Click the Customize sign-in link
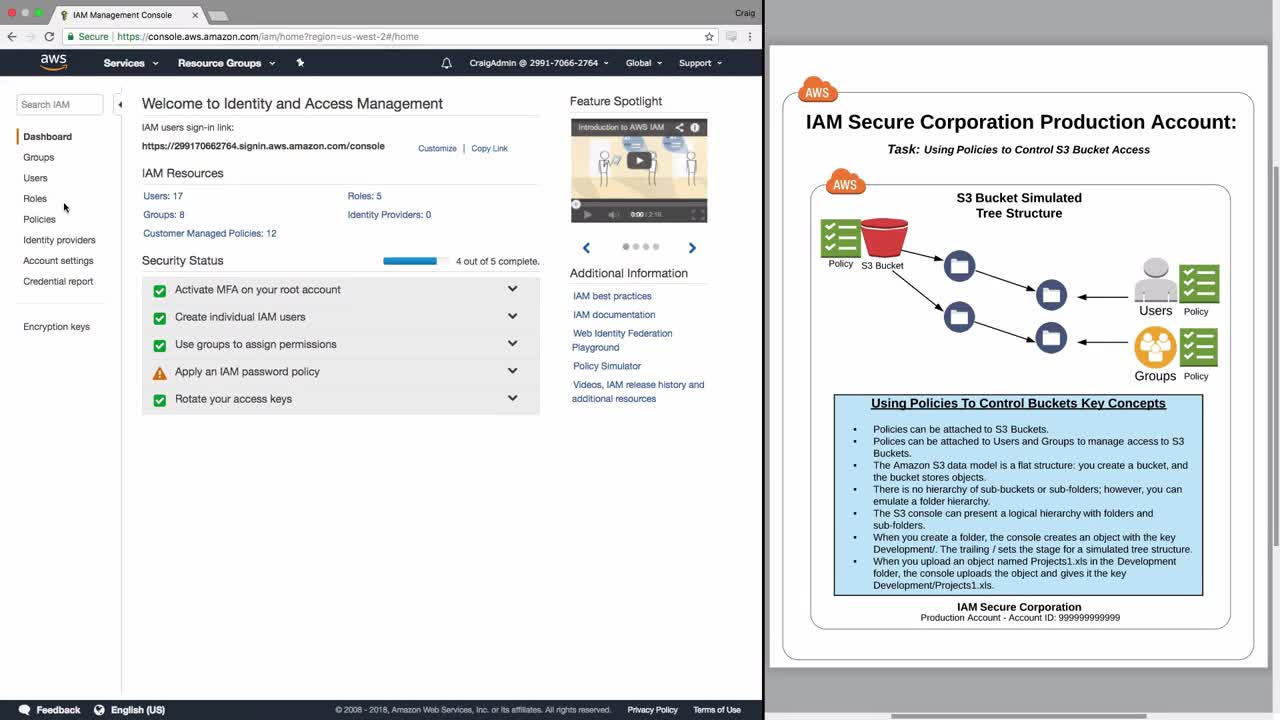Viewport: 1280px width, 720px height. point(437,149)
